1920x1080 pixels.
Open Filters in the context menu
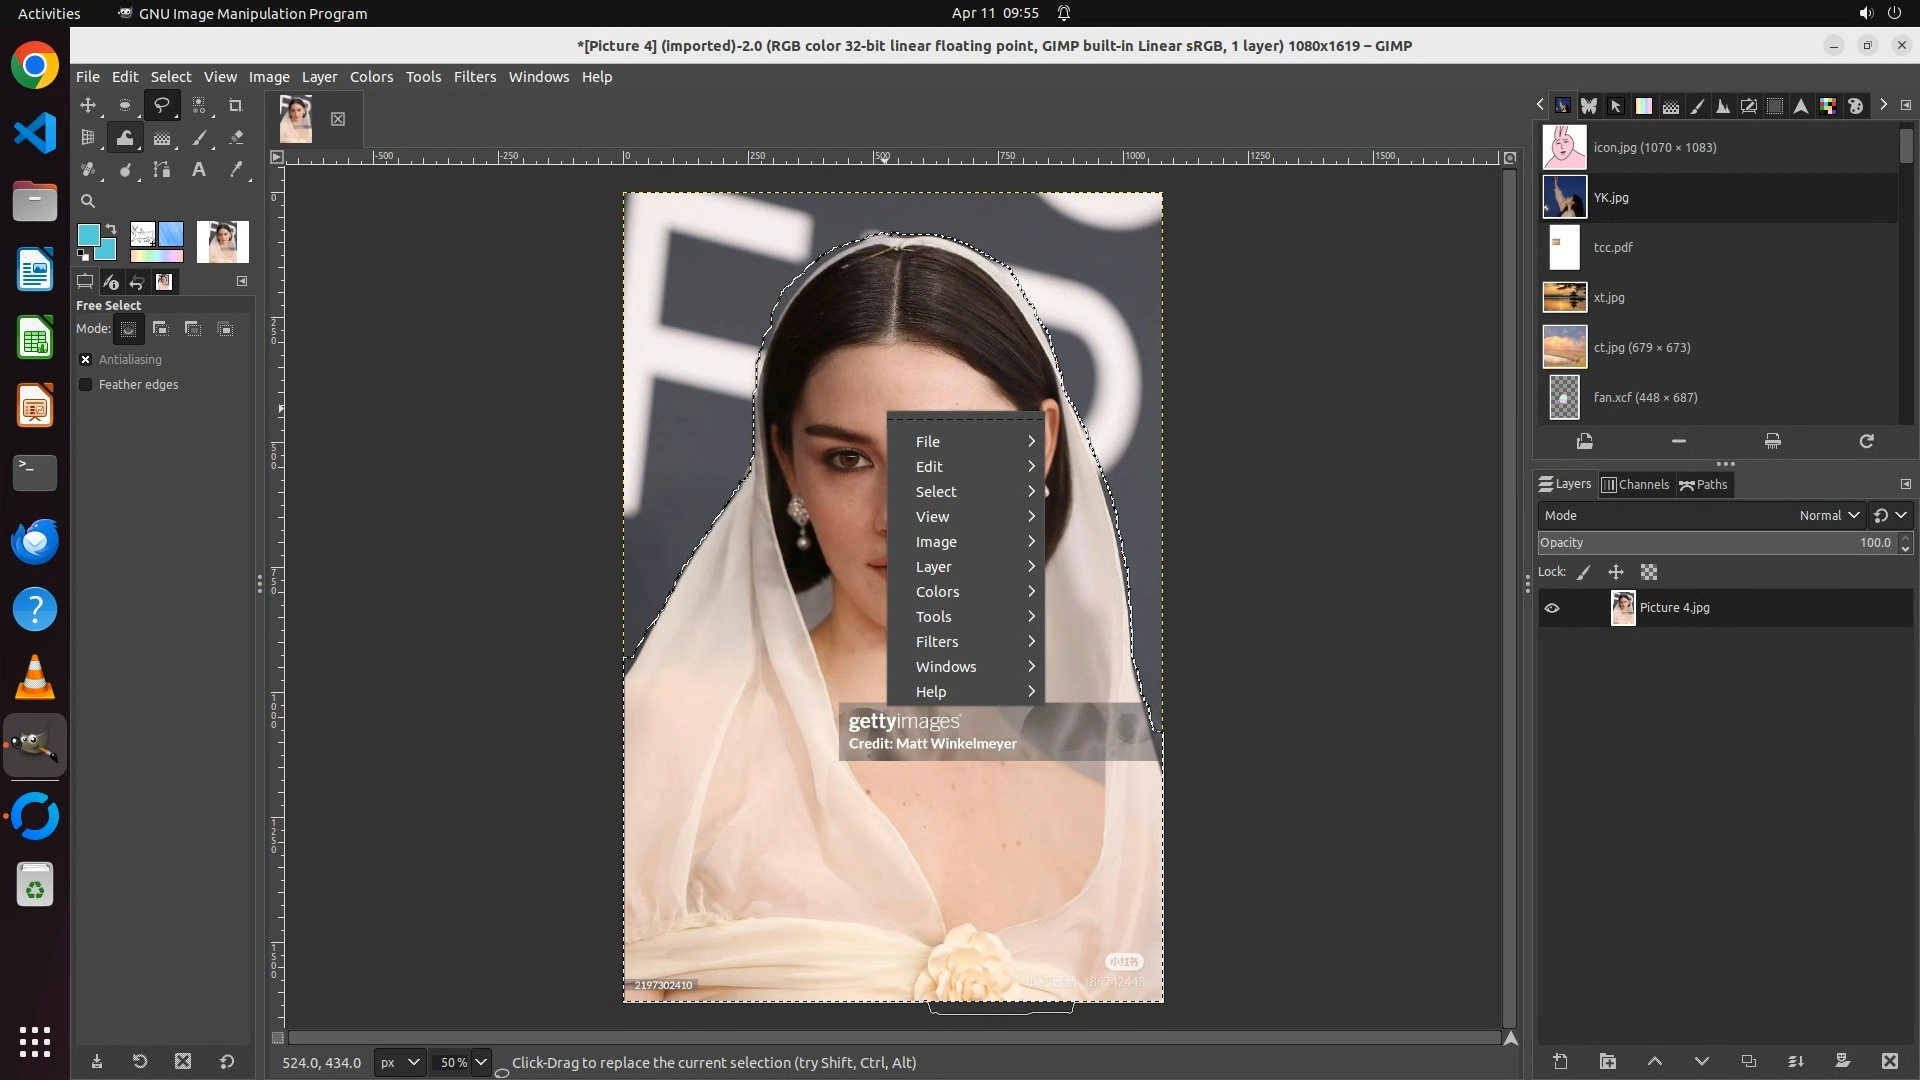(x=937, y=642)
